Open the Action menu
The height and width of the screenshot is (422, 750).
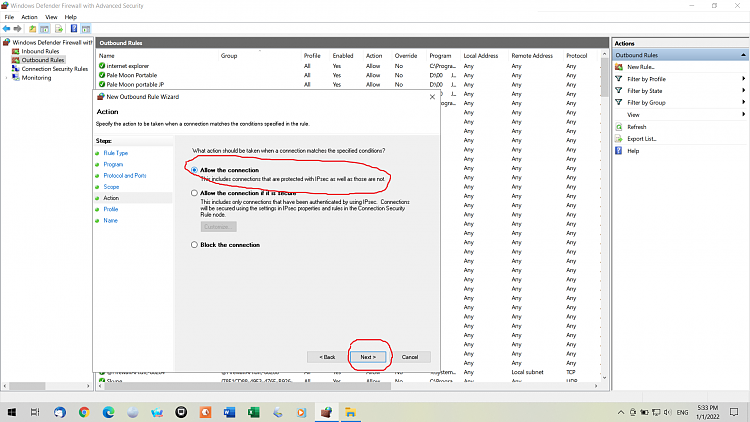click(x=29, y=17)
